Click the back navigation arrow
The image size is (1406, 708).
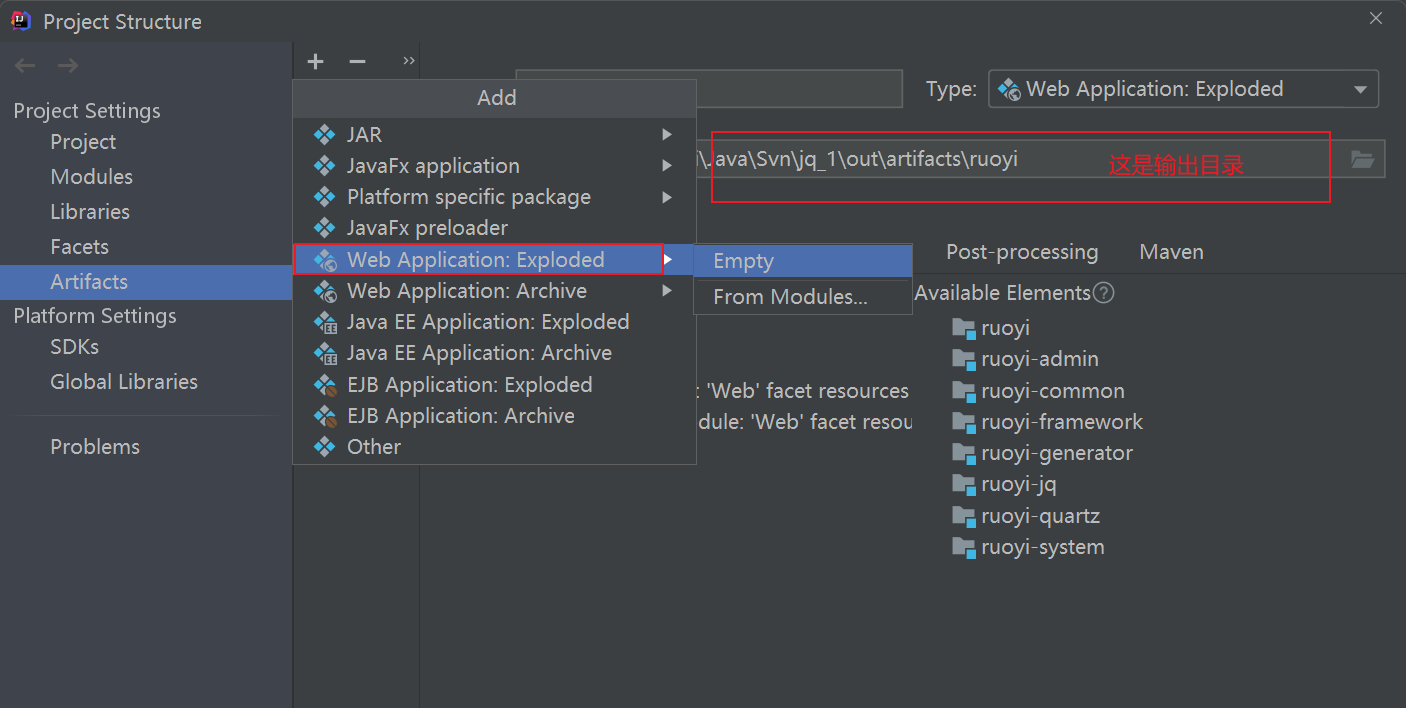click(25, 66)
